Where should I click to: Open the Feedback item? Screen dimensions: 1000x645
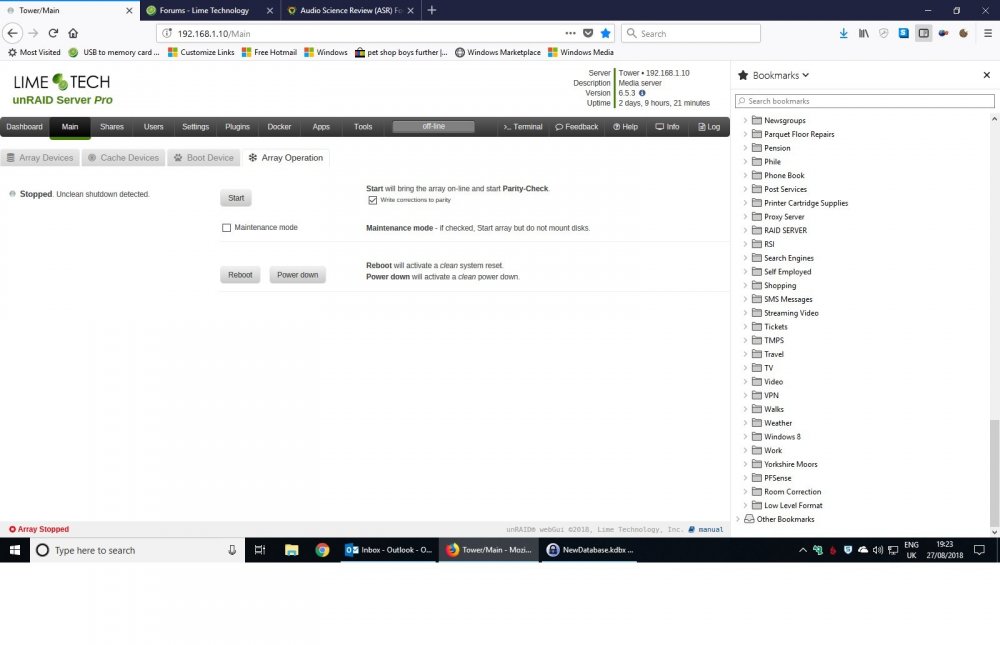[577, 127]
